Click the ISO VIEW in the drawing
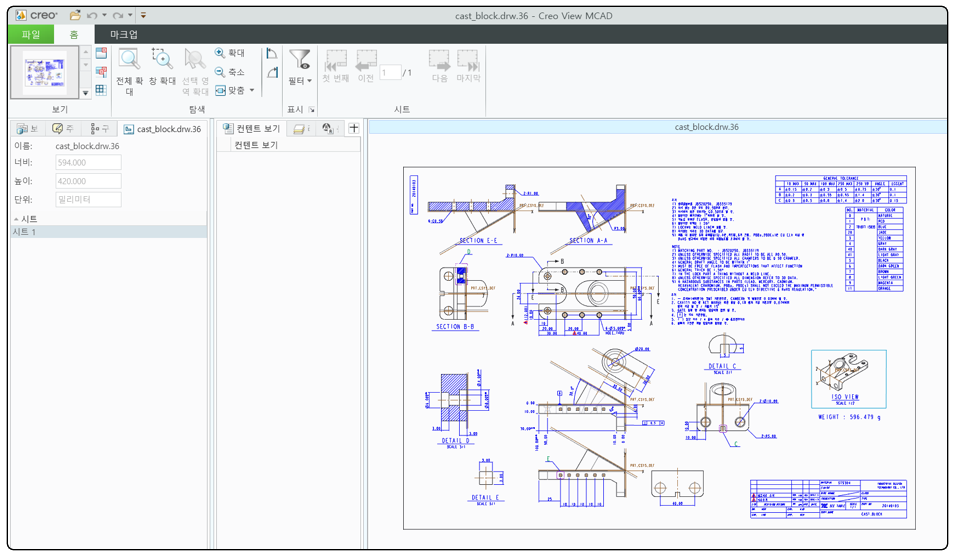Image resolution: width=955 pixels, height=559 pixels. coord(848,379)
